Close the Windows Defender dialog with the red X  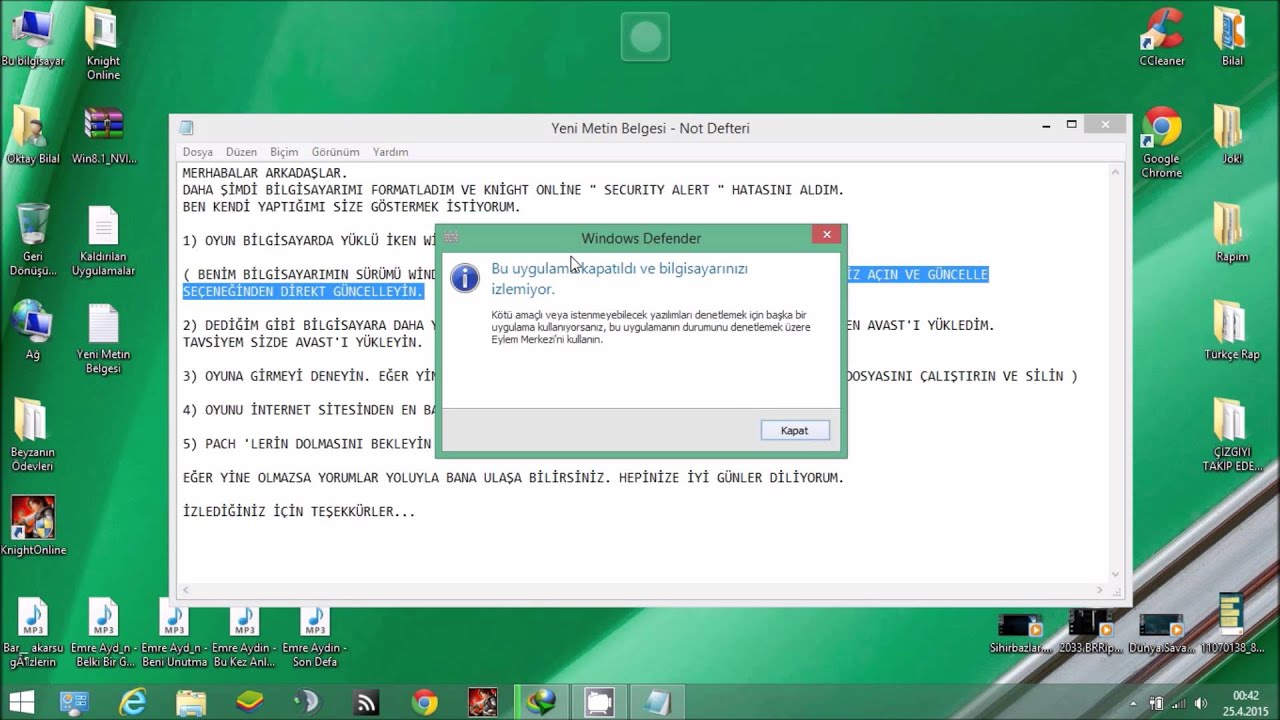826,235
